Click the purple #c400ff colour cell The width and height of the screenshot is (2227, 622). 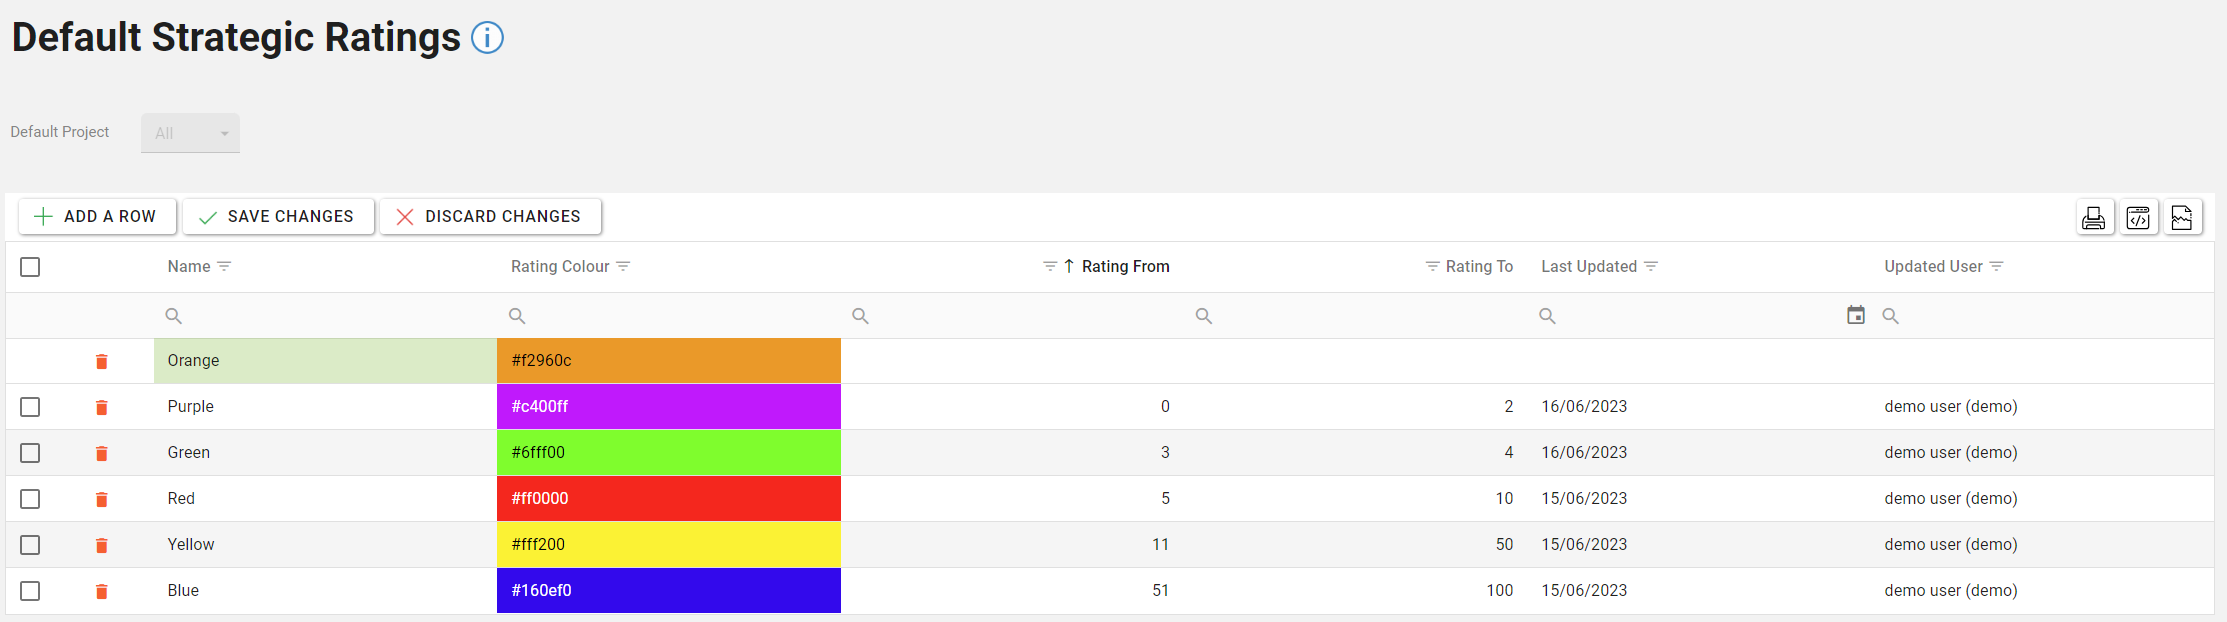(668, 407)
